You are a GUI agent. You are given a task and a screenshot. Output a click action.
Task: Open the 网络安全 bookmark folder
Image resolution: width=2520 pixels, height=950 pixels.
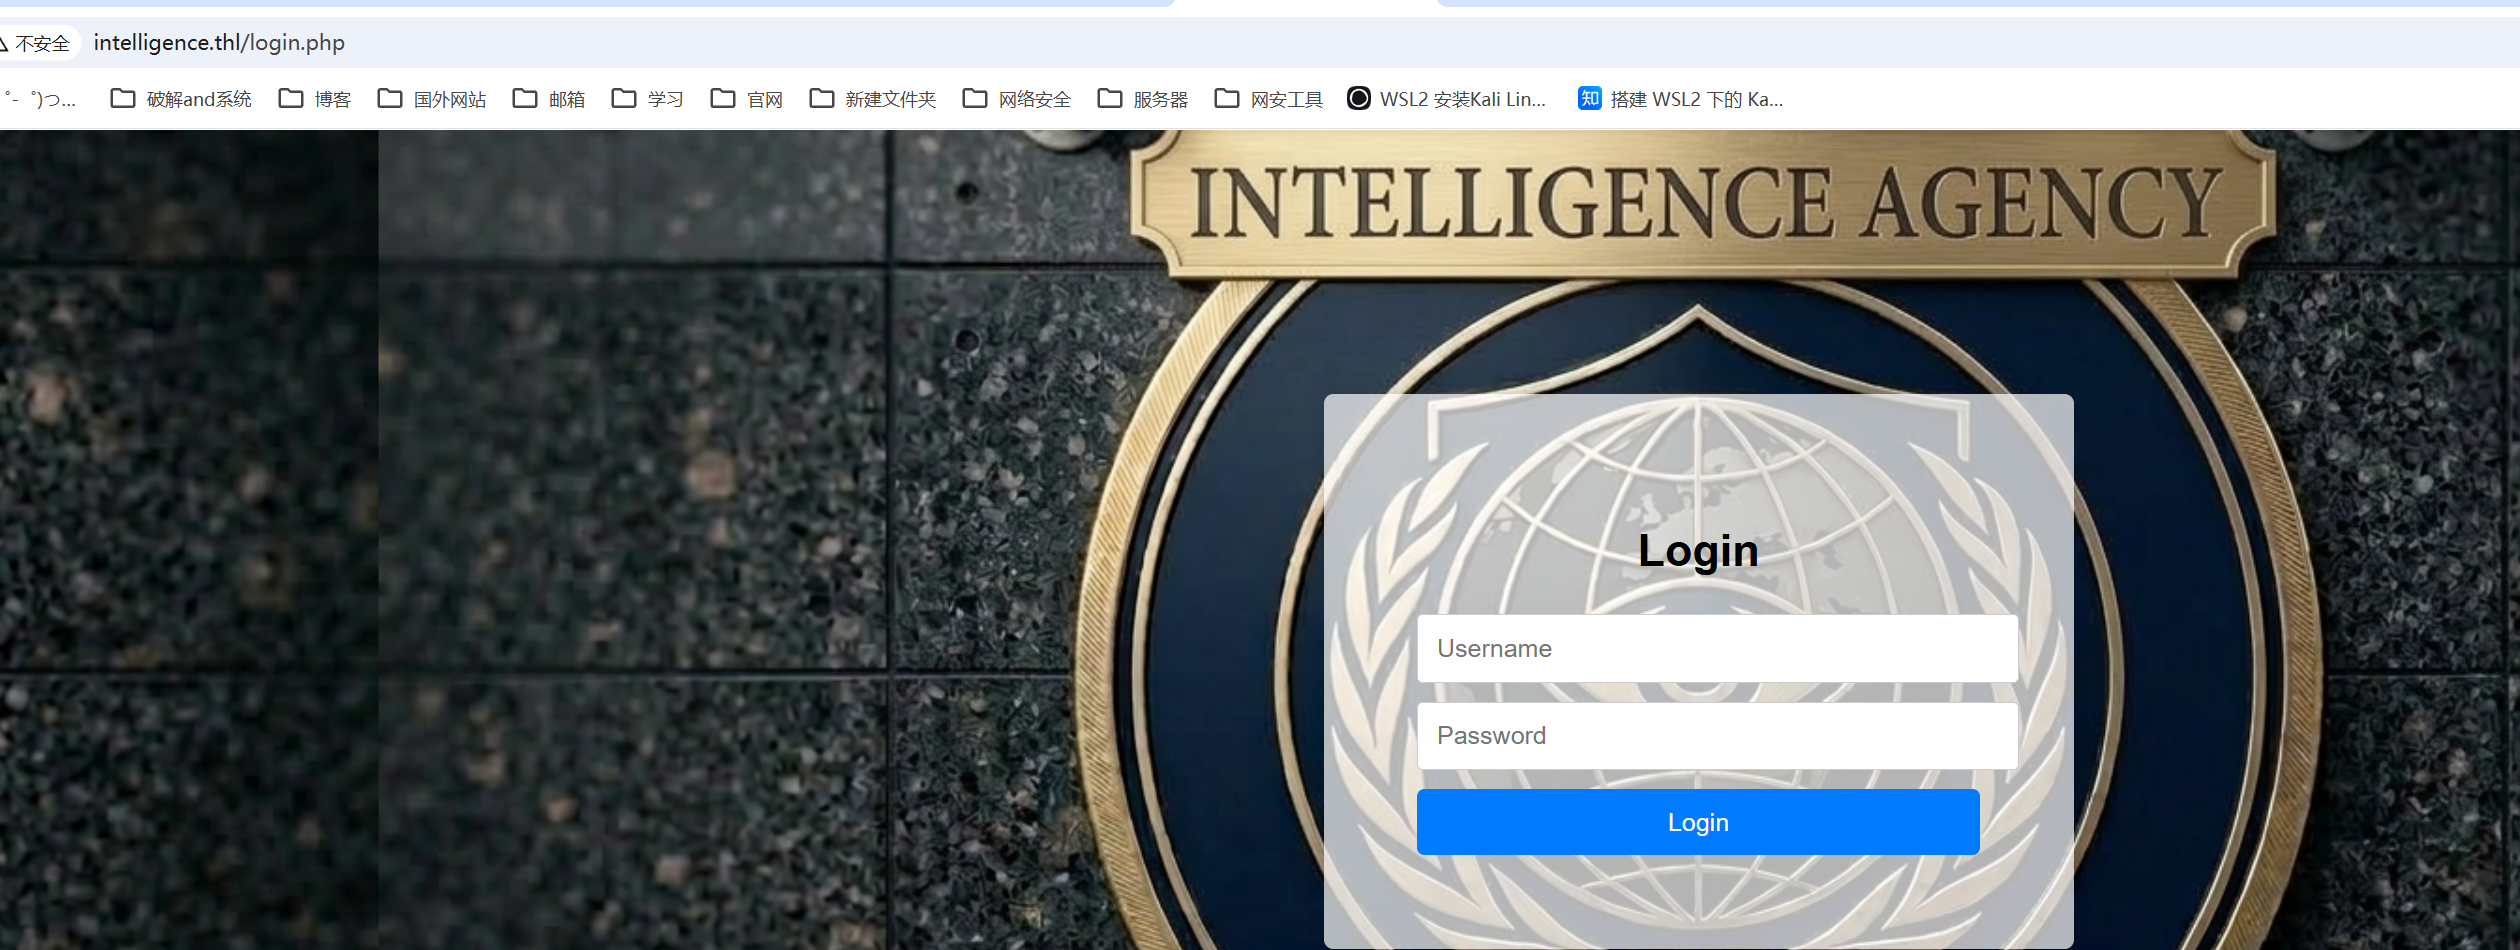tap(1017, 99)
